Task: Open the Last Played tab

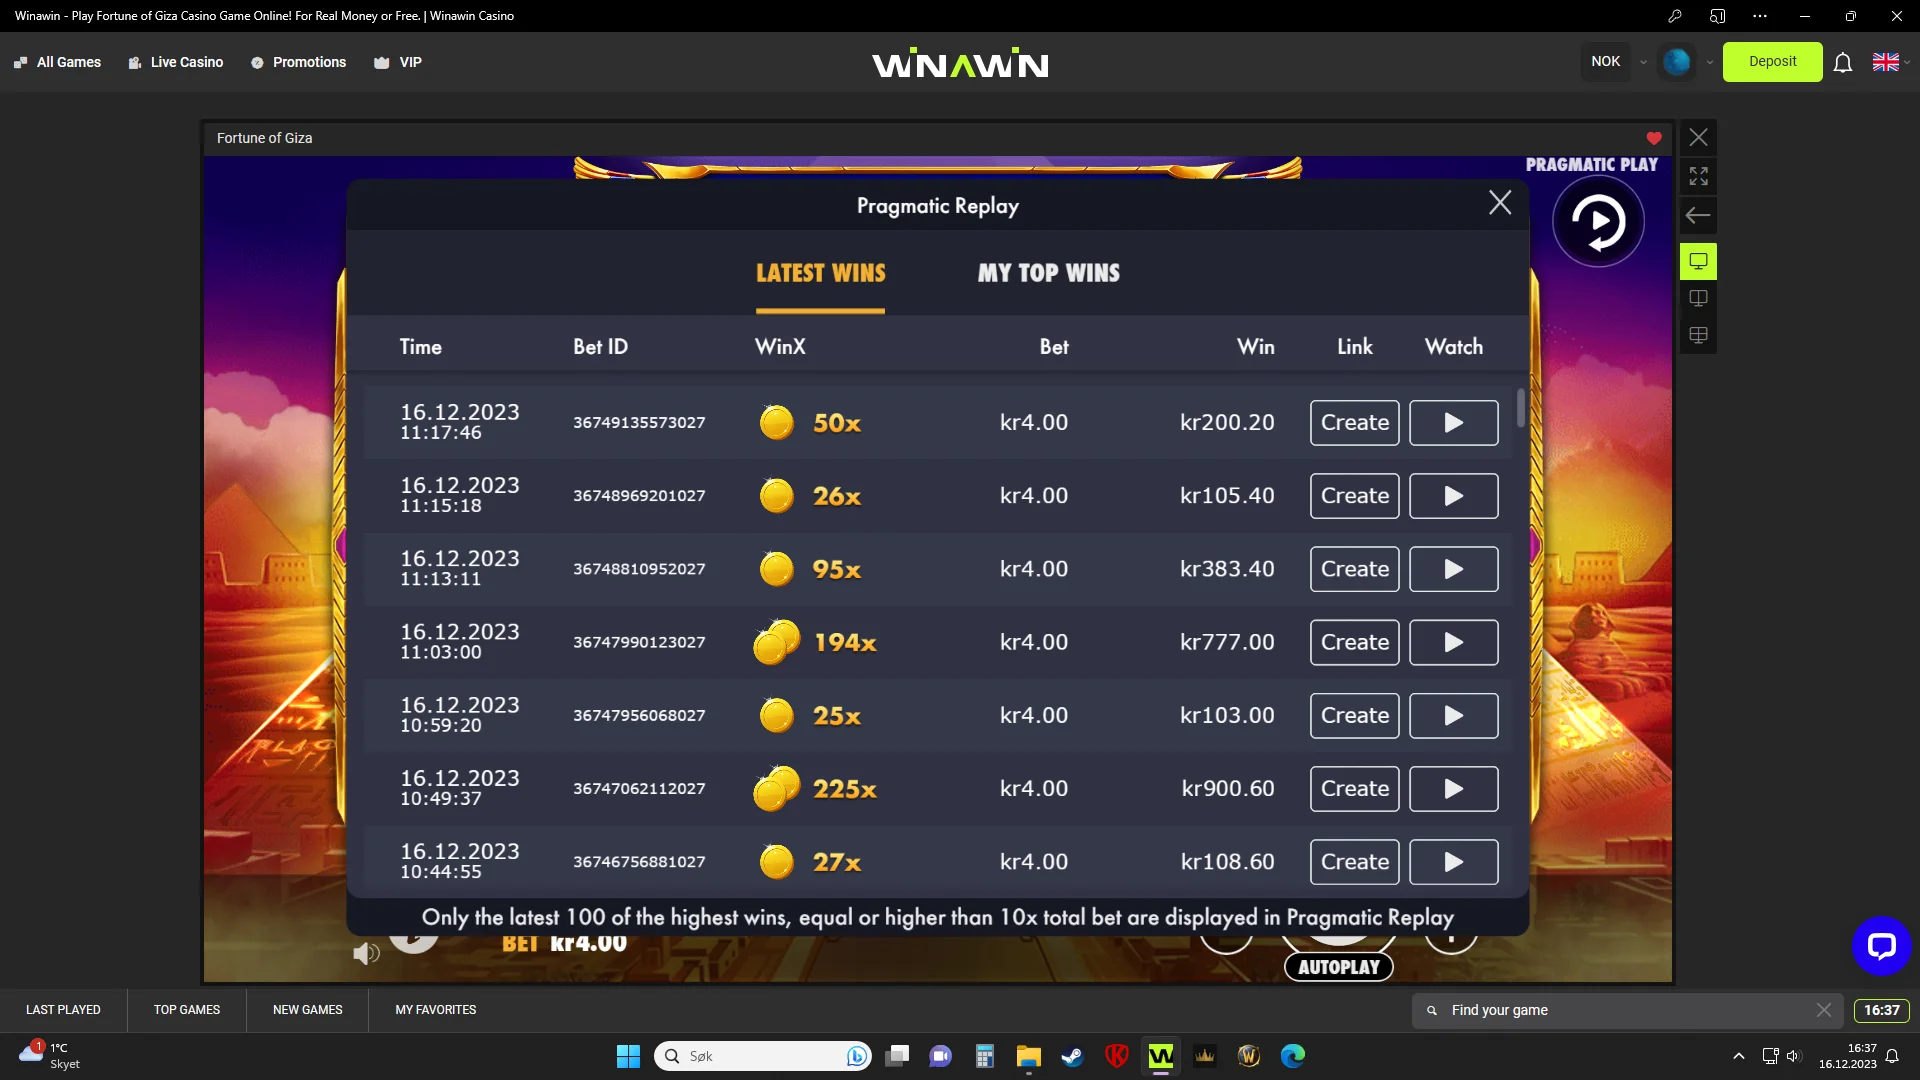Action: [x=63, y=1010]
